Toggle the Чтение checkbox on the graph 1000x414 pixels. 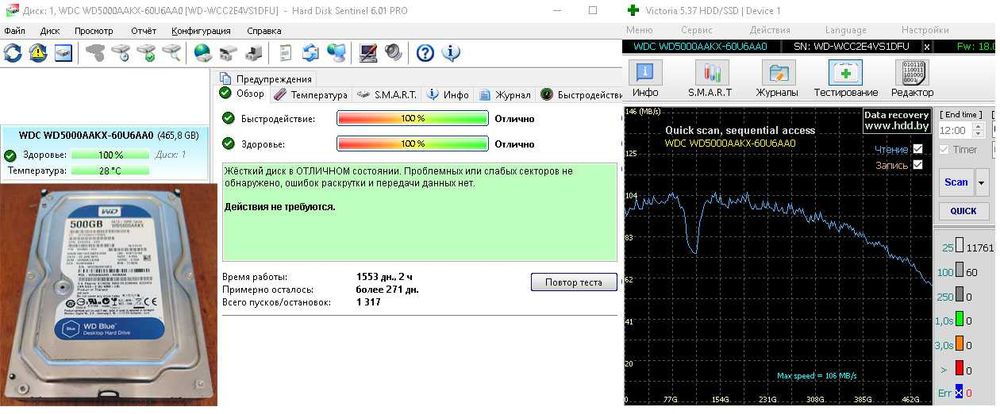tap(918, 149)
